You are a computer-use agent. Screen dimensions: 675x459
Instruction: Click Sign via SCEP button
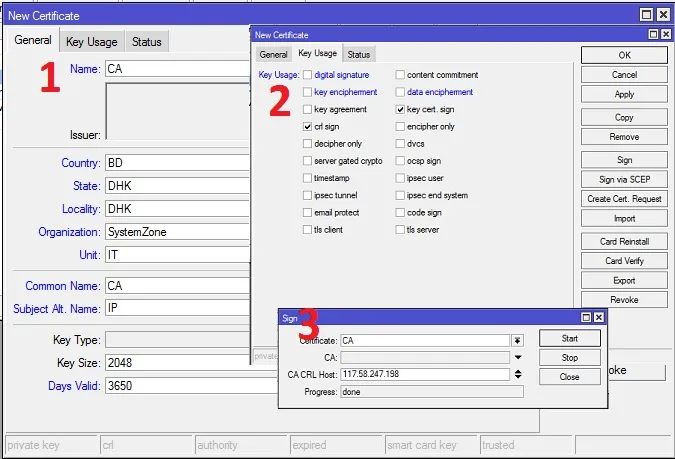[624, 180]
